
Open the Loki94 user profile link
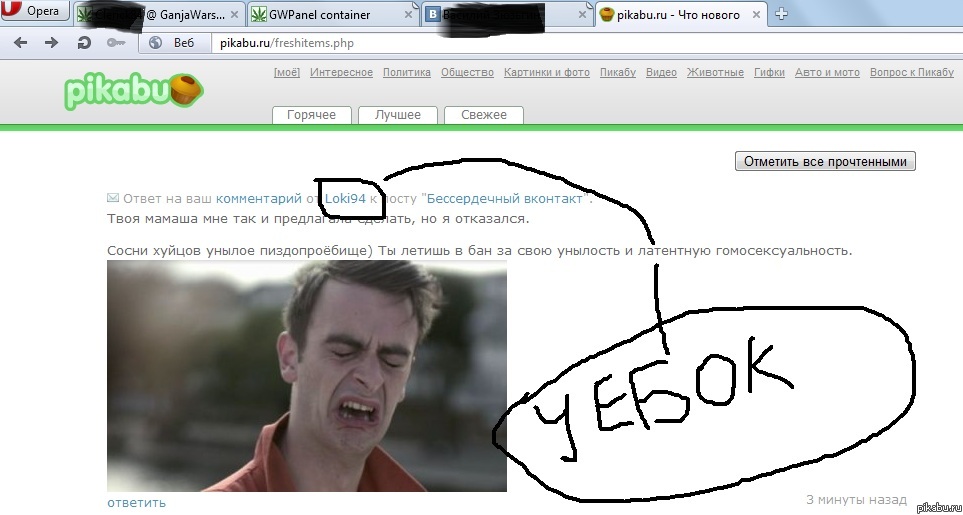click(345, 199)
